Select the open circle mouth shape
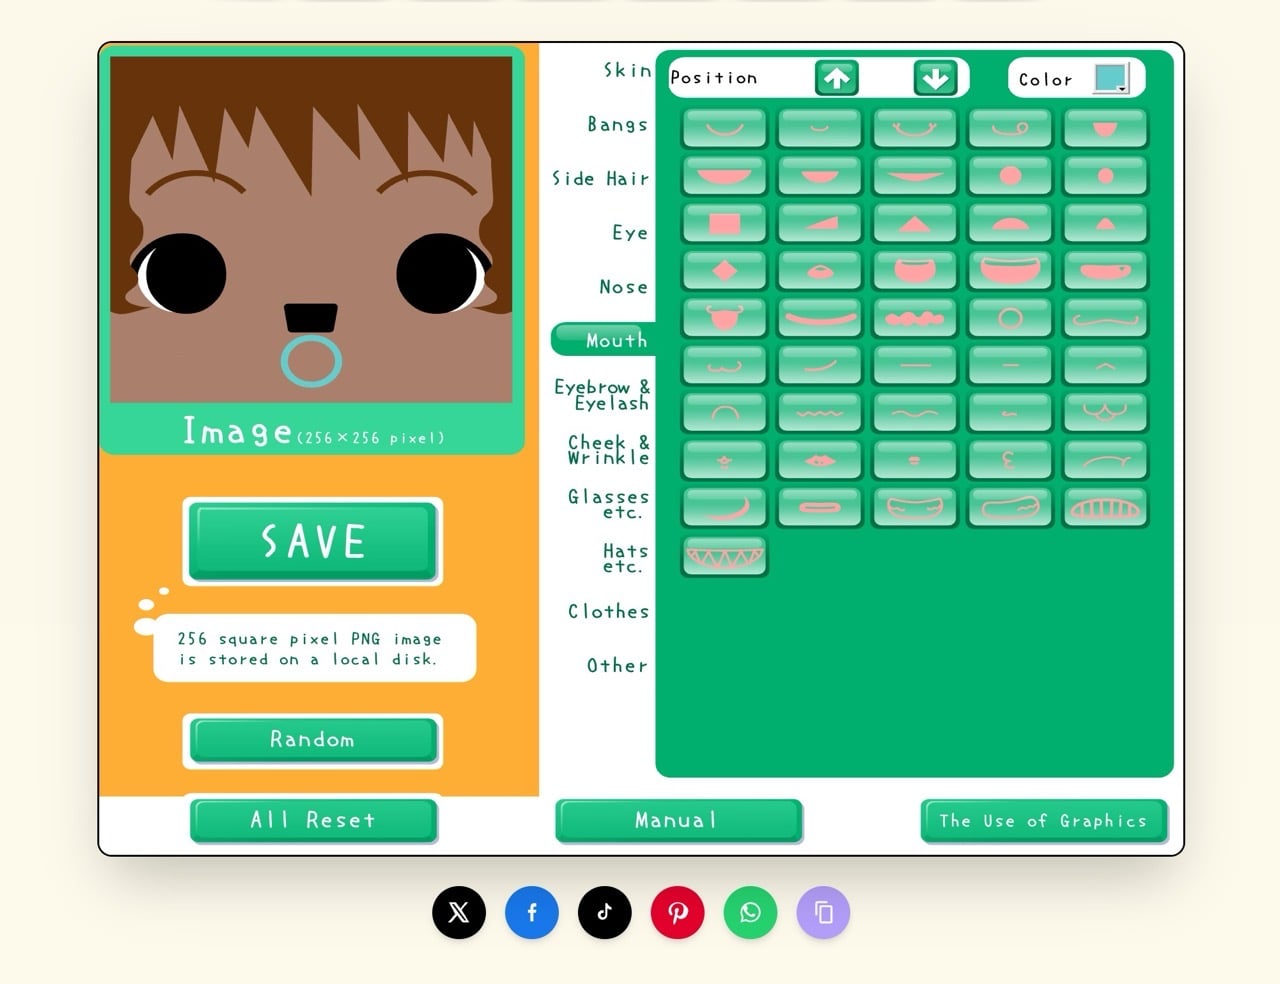The image size is (1280, 984). (x=1009, y=318)
